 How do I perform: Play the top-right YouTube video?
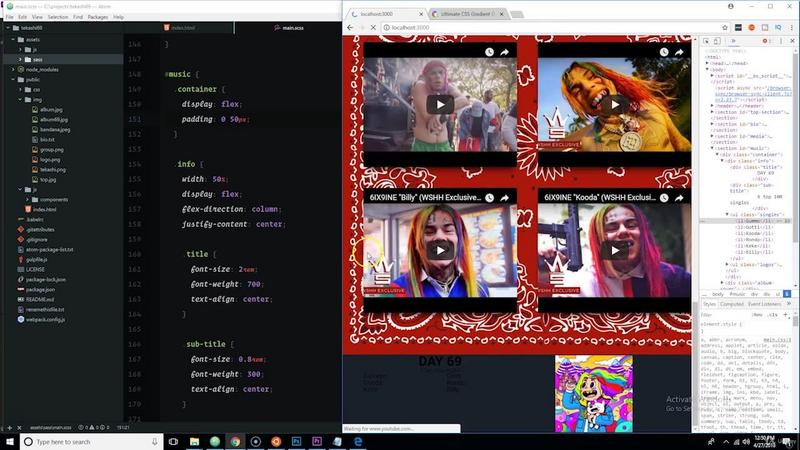click(615, 105)
